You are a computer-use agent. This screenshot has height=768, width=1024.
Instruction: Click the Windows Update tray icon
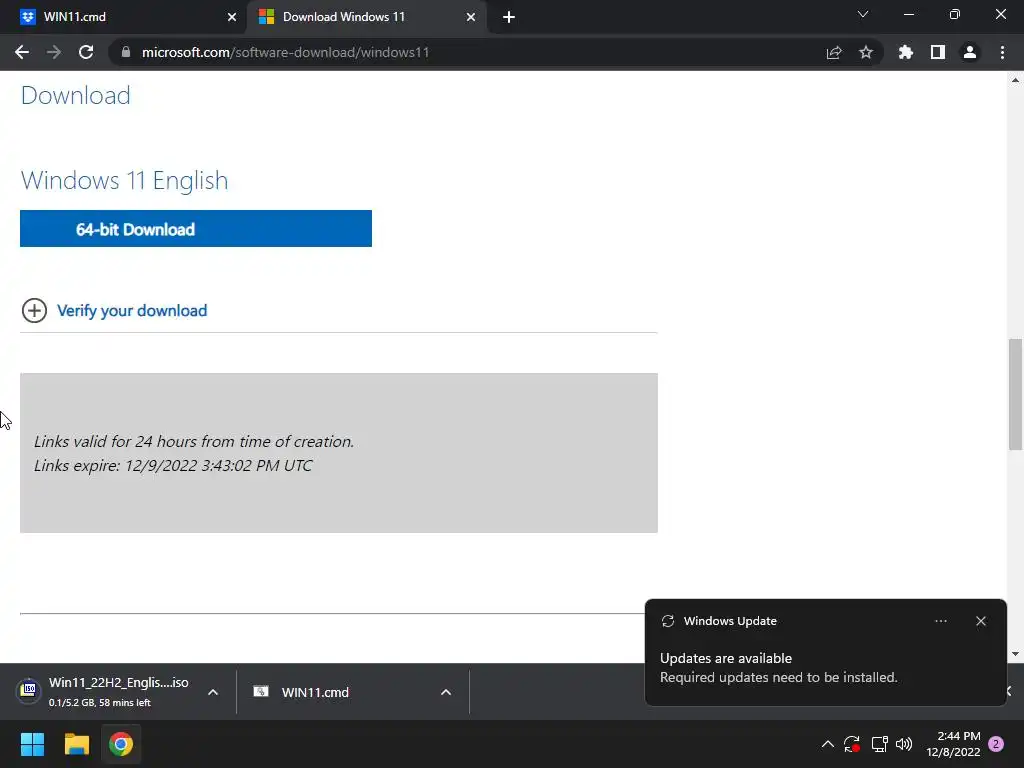[852, 744]
